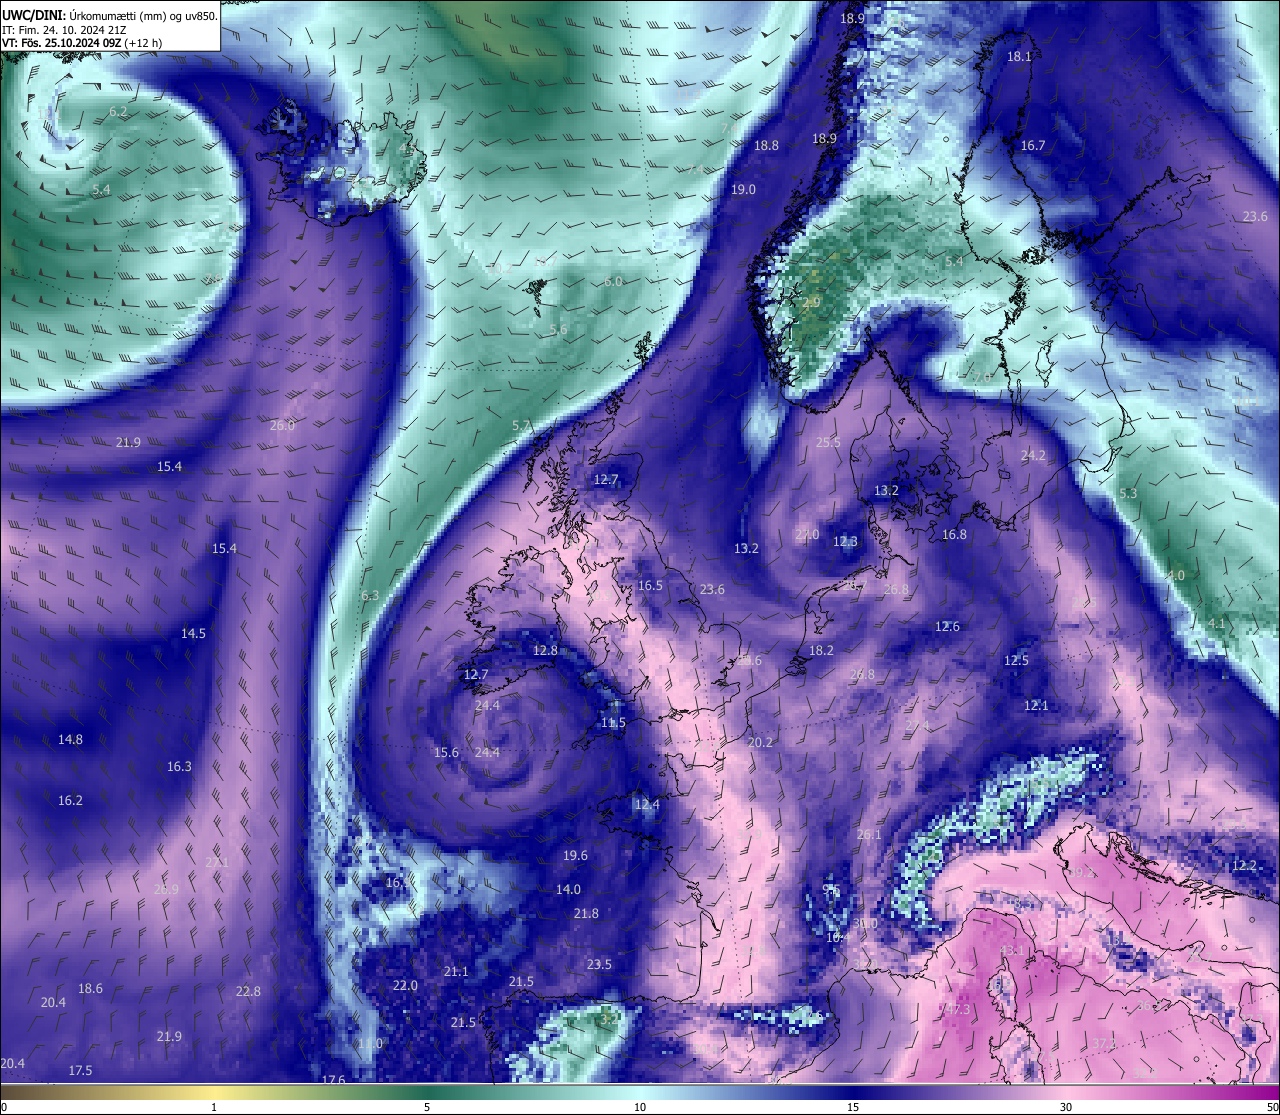Viewport: 1280px width, 1115px height.
Task: Click the 30 tick on the colour scale
Action: click(1066, 1107)
